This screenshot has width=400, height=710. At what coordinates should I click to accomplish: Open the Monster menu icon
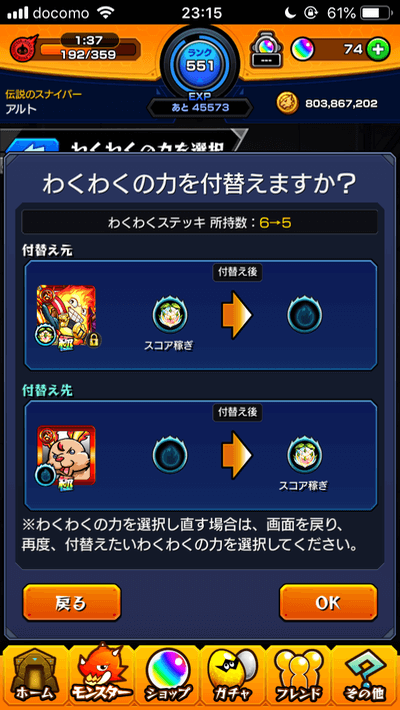pos(101,675)
